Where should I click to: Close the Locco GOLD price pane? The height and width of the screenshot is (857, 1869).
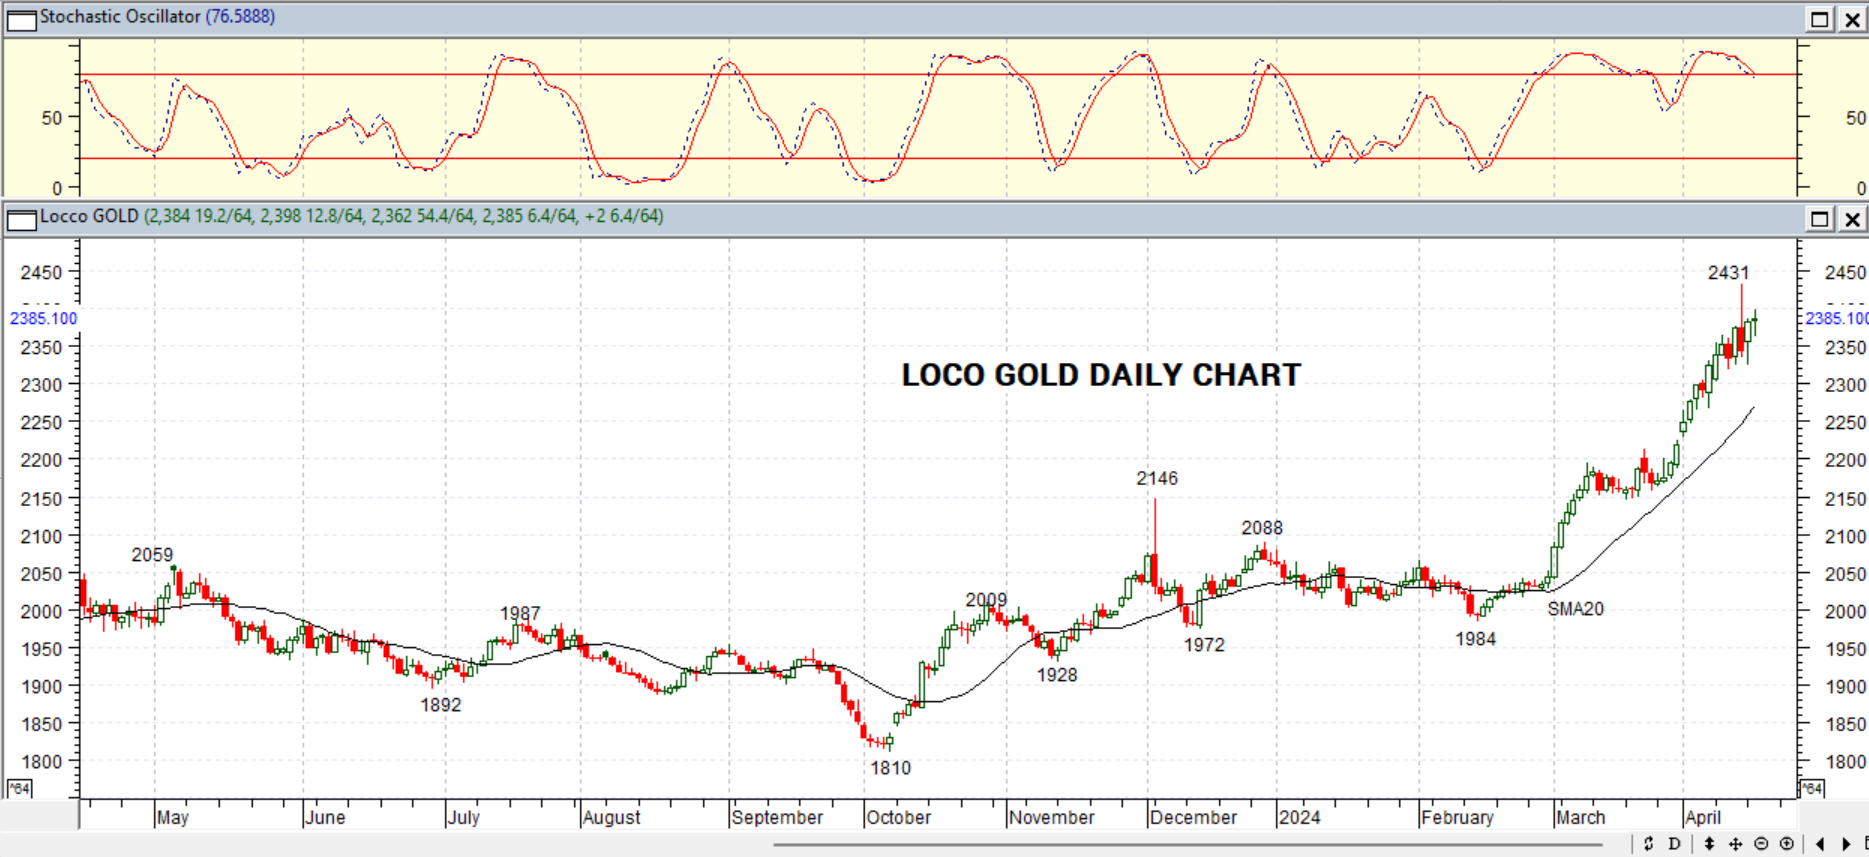pos(1852,219)
